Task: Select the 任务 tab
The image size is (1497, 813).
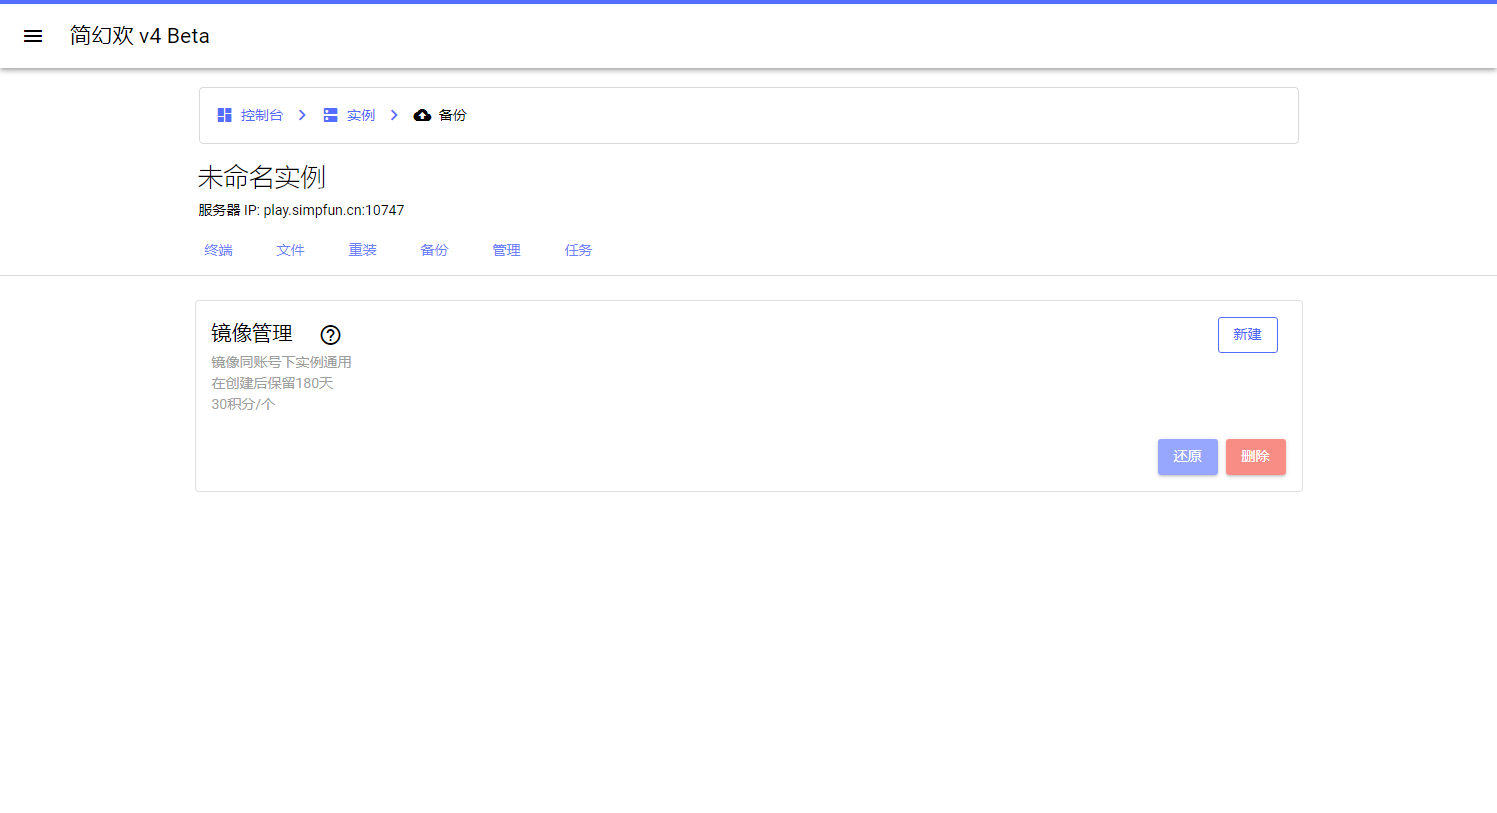Action: pyautogui.click(x=578, y=250)
